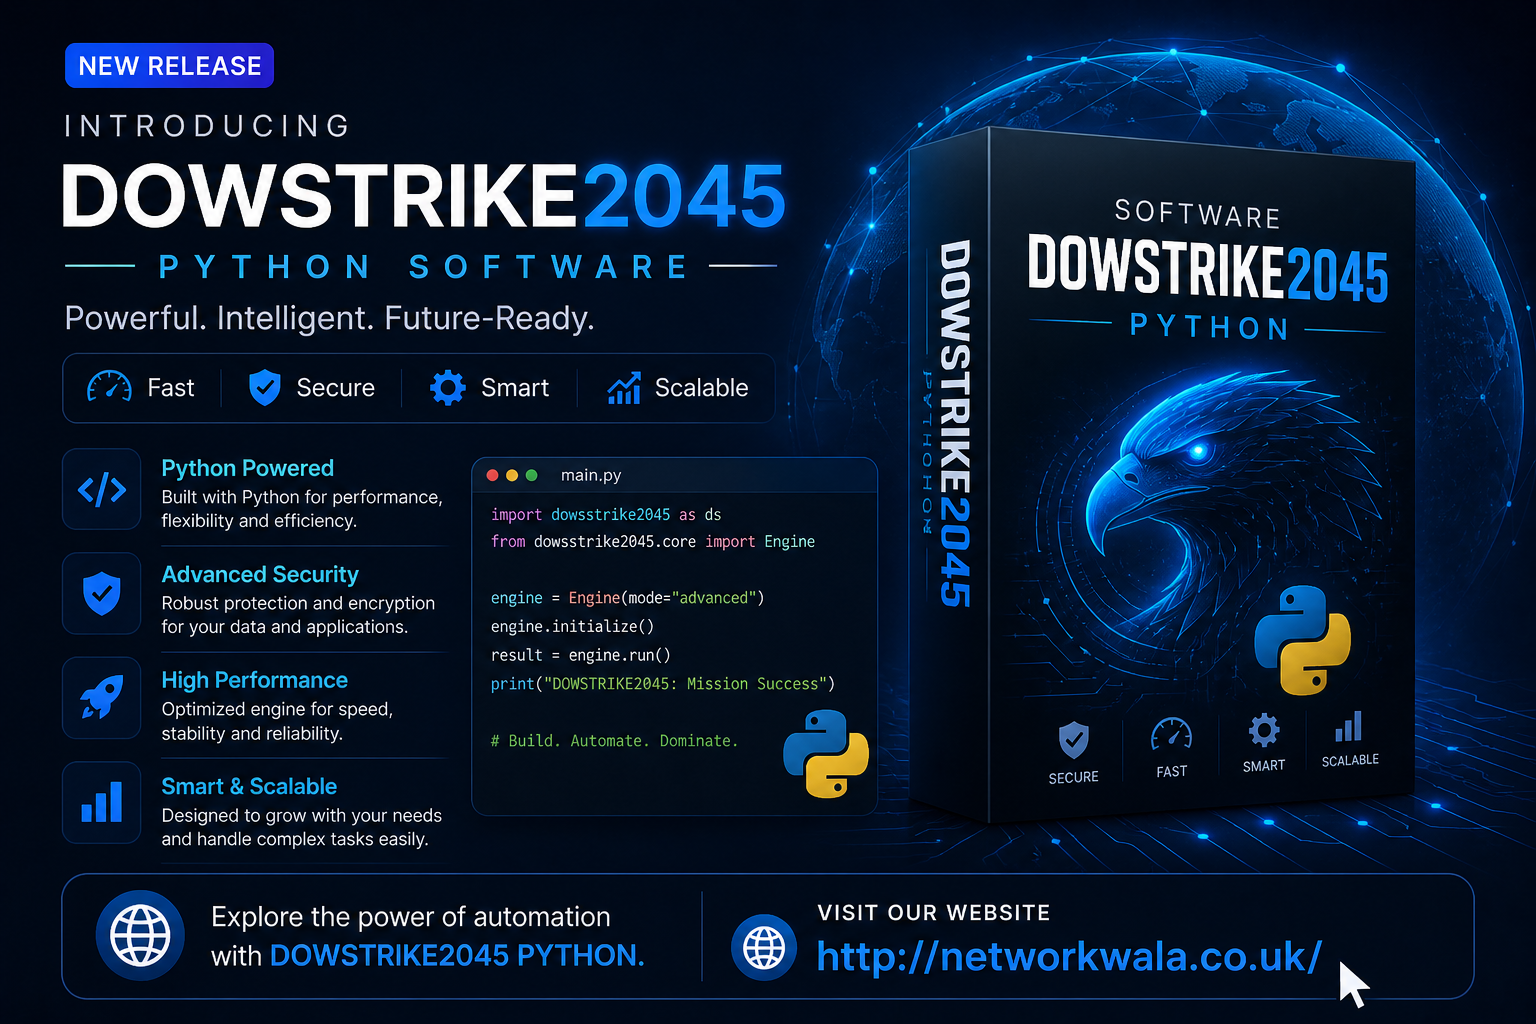This screenshot has width=1536, height=1024.
Task: Click the '# Build. Automate. Dominate.' comment
Action: coord(614,740)
